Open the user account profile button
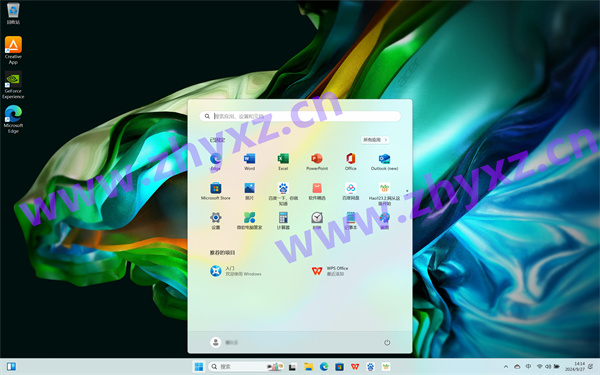The image size is (600, 375). pos(224,342)
